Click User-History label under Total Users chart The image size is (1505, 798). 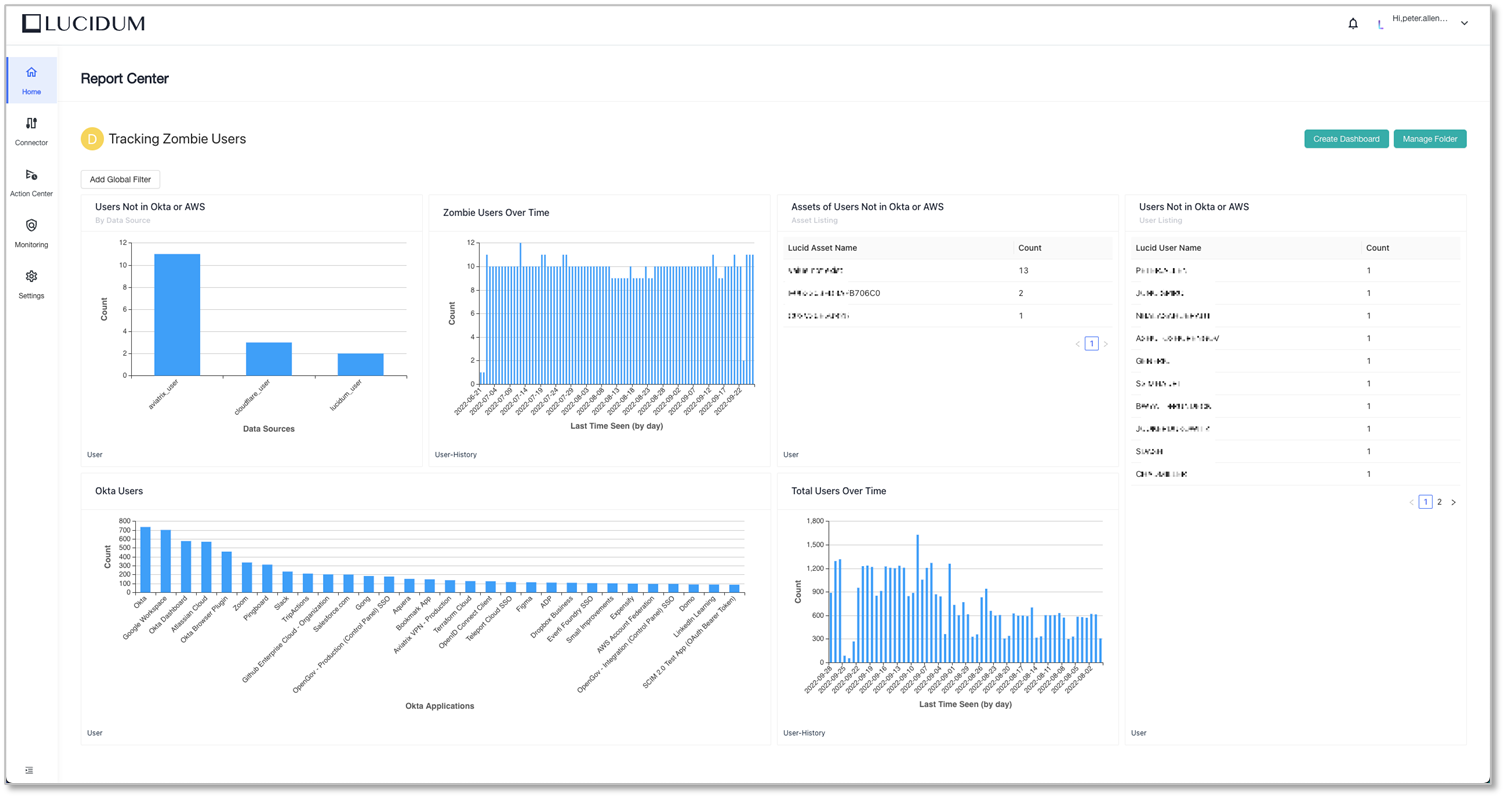804,733
